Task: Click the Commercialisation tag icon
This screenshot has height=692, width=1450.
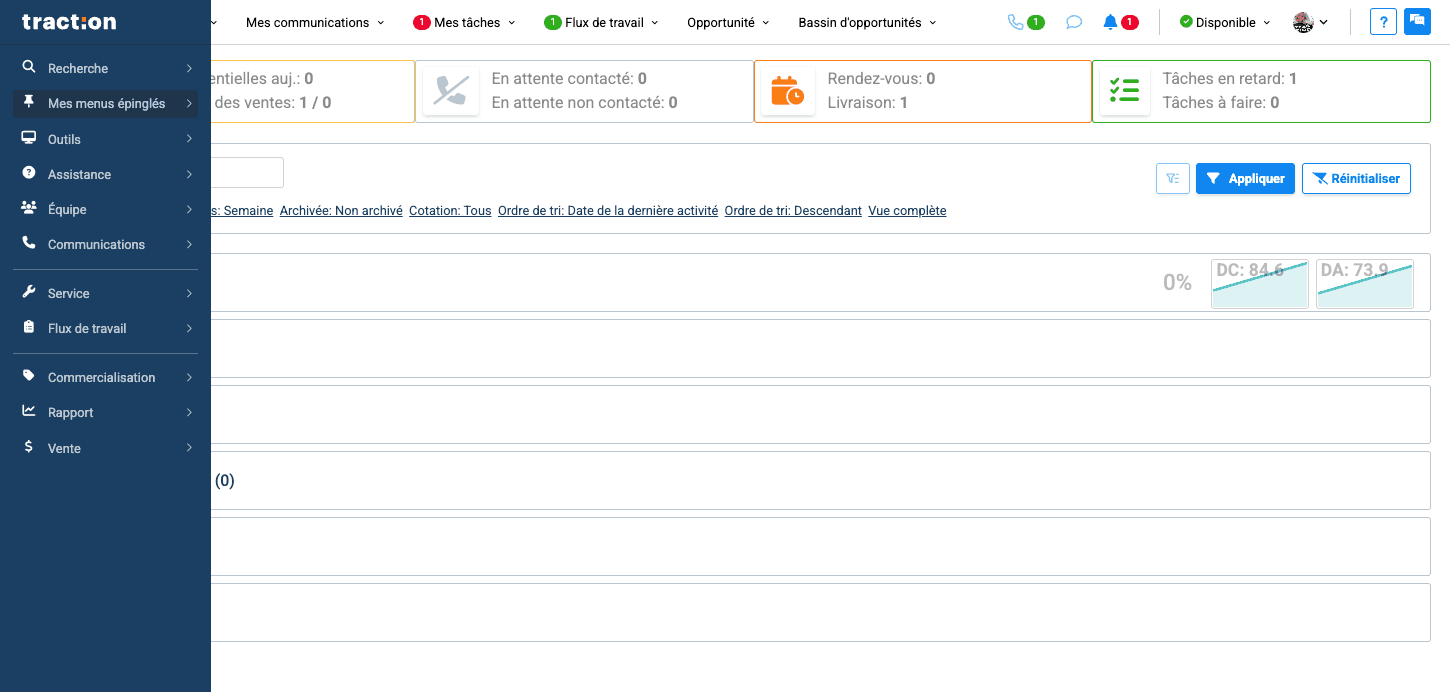Action: [x=29, y=377]
